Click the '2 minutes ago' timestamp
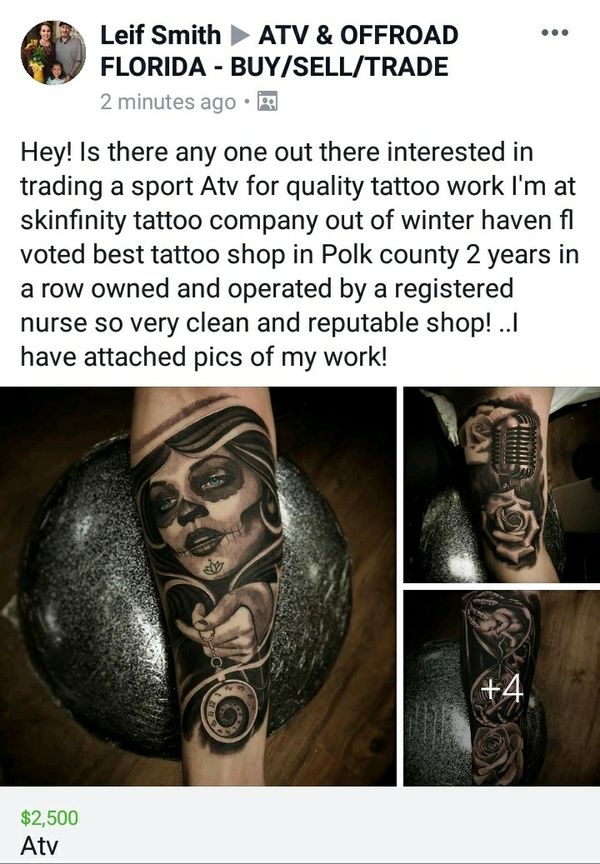 [168, 102]
